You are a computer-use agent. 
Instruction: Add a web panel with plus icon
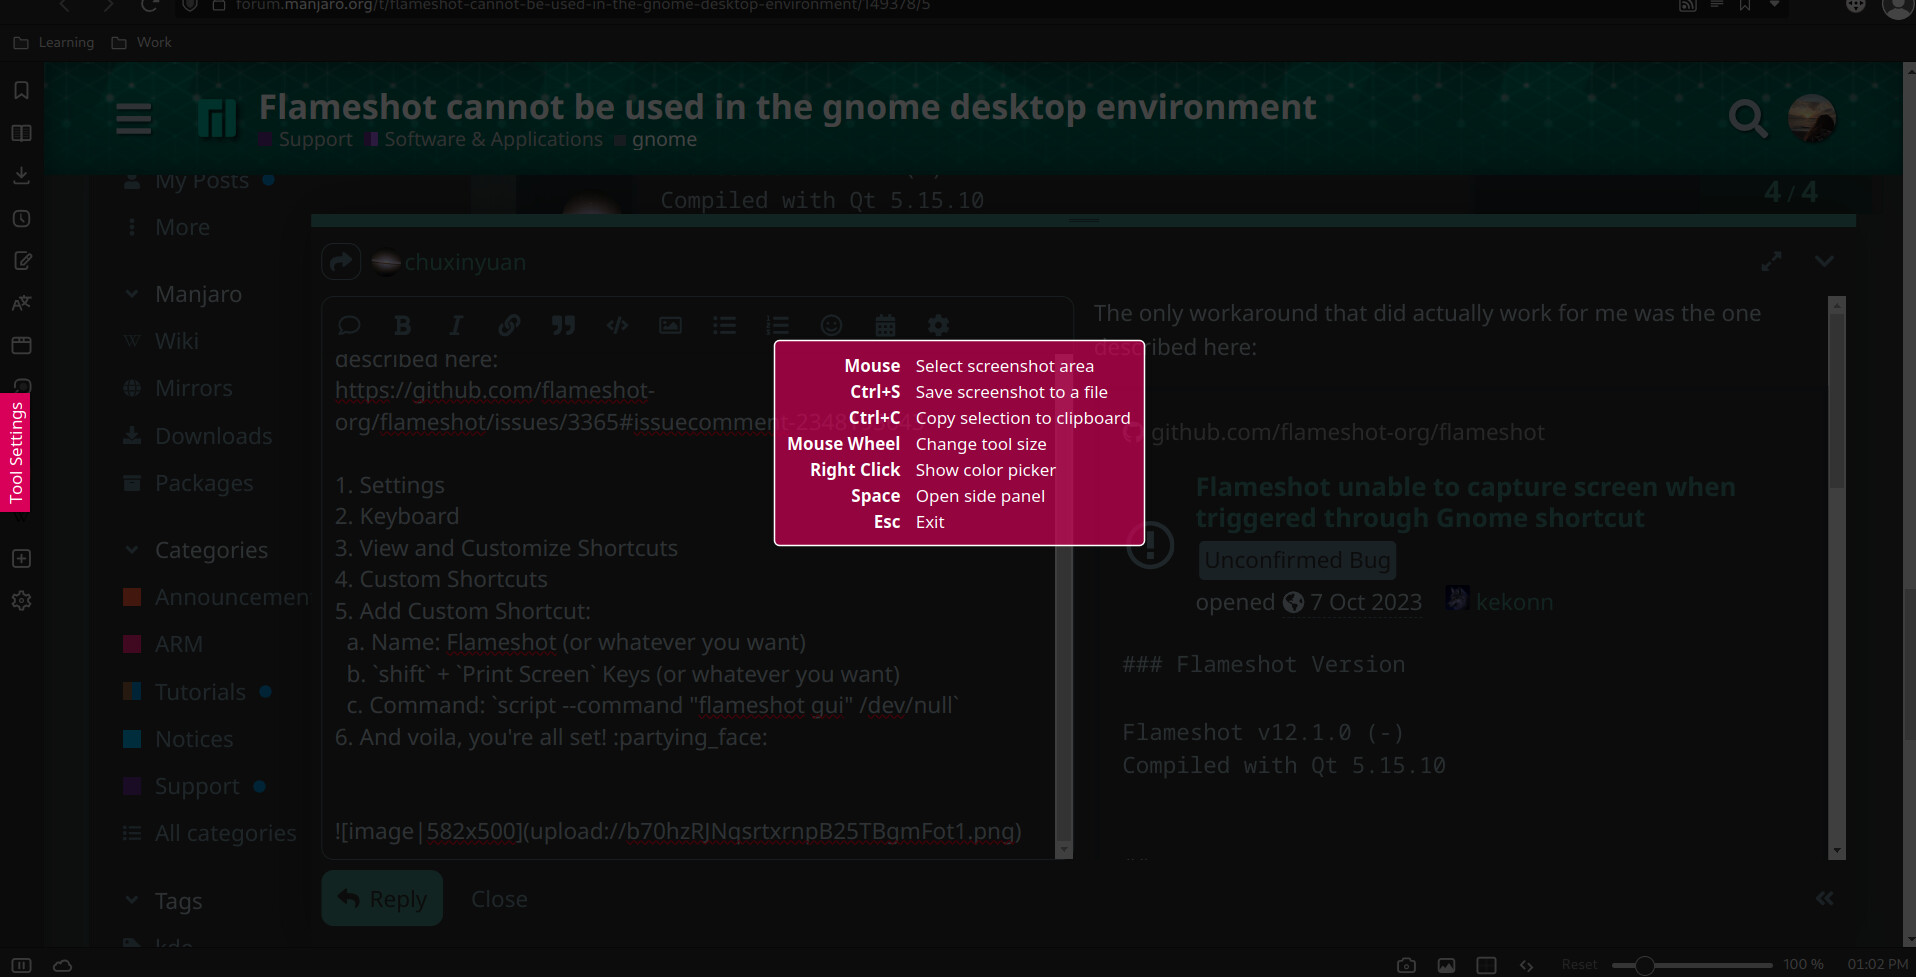(21, 558)
